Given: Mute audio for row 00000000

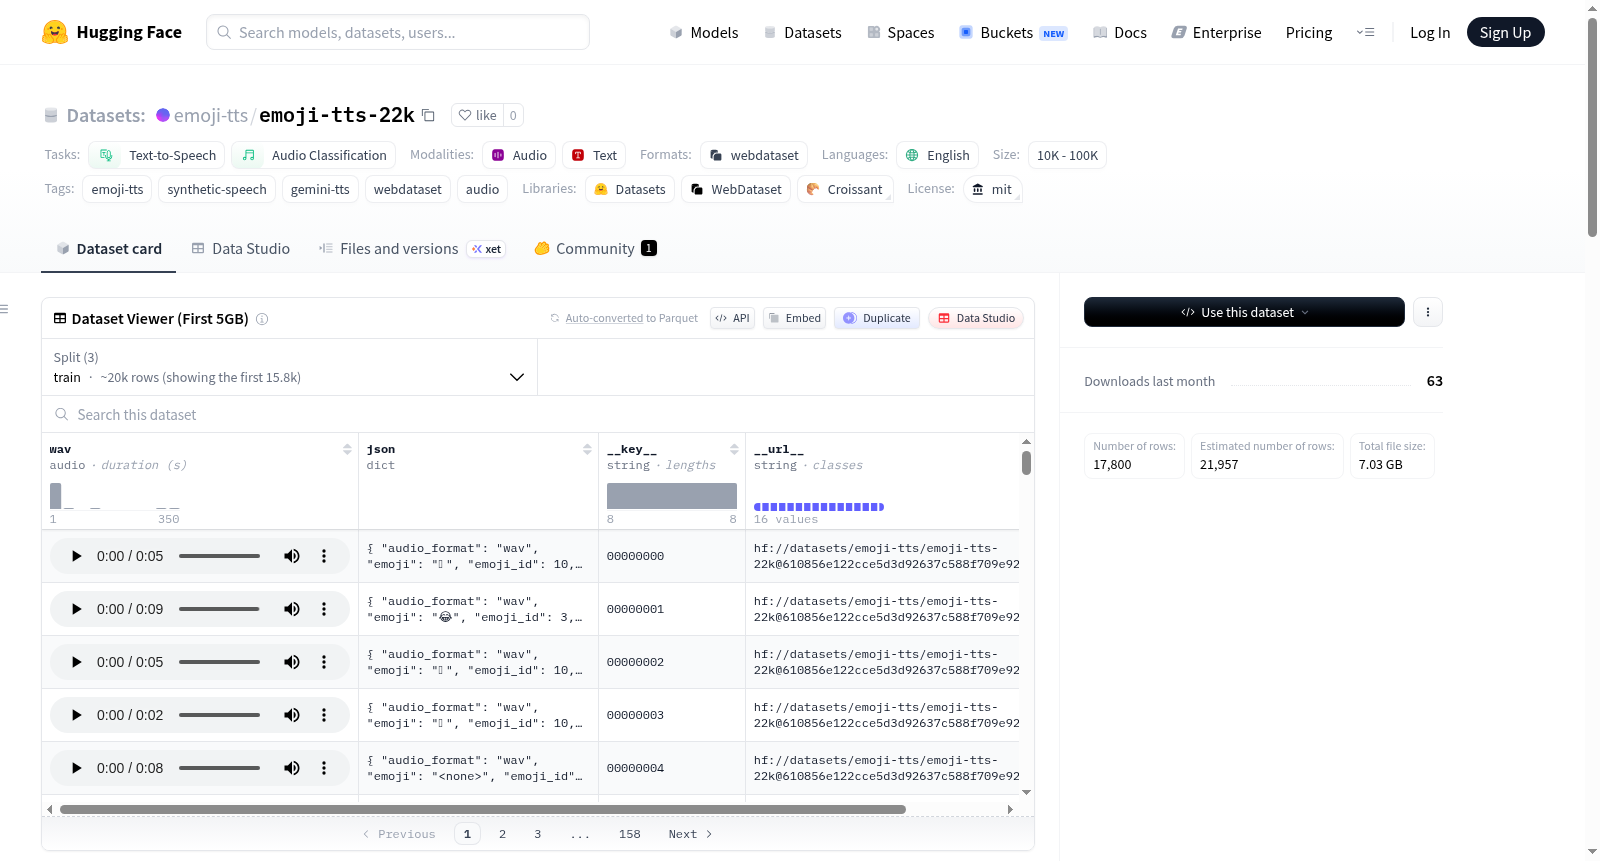Looking at the screenshot, I should coord(292,556).
